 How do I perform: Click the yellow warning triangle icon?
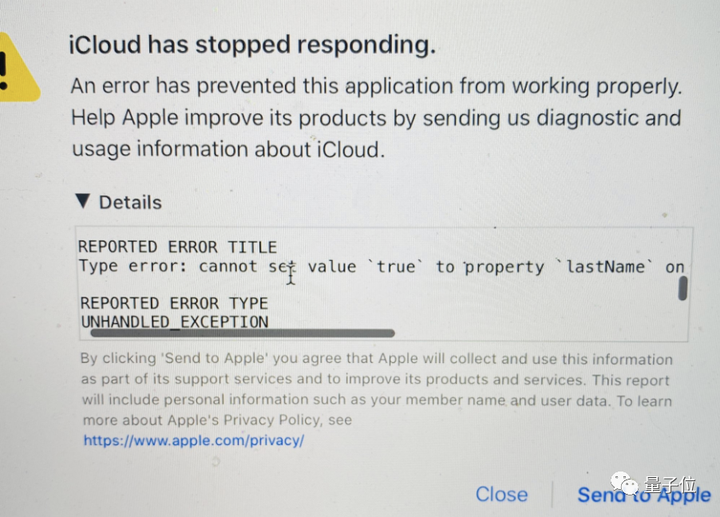[x=16, y=67]
